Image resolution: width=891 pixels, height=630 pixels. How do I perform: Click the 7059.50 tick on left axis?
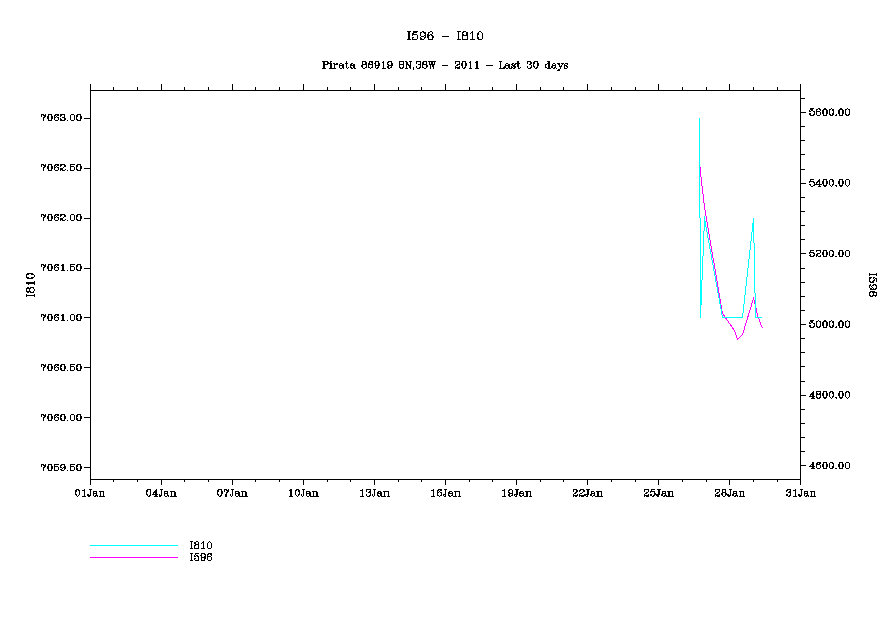click(61, 468)
